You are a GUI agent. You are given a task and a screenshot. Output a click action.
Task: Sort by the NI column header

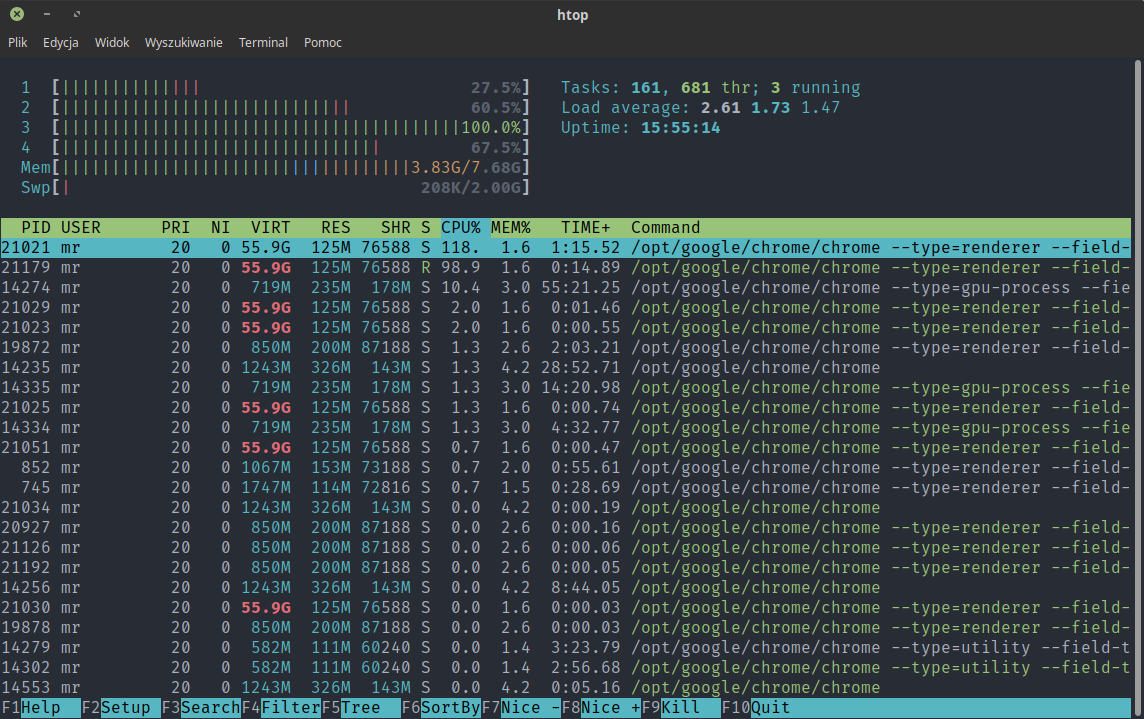pyautogui.click(x=220, y=228)
